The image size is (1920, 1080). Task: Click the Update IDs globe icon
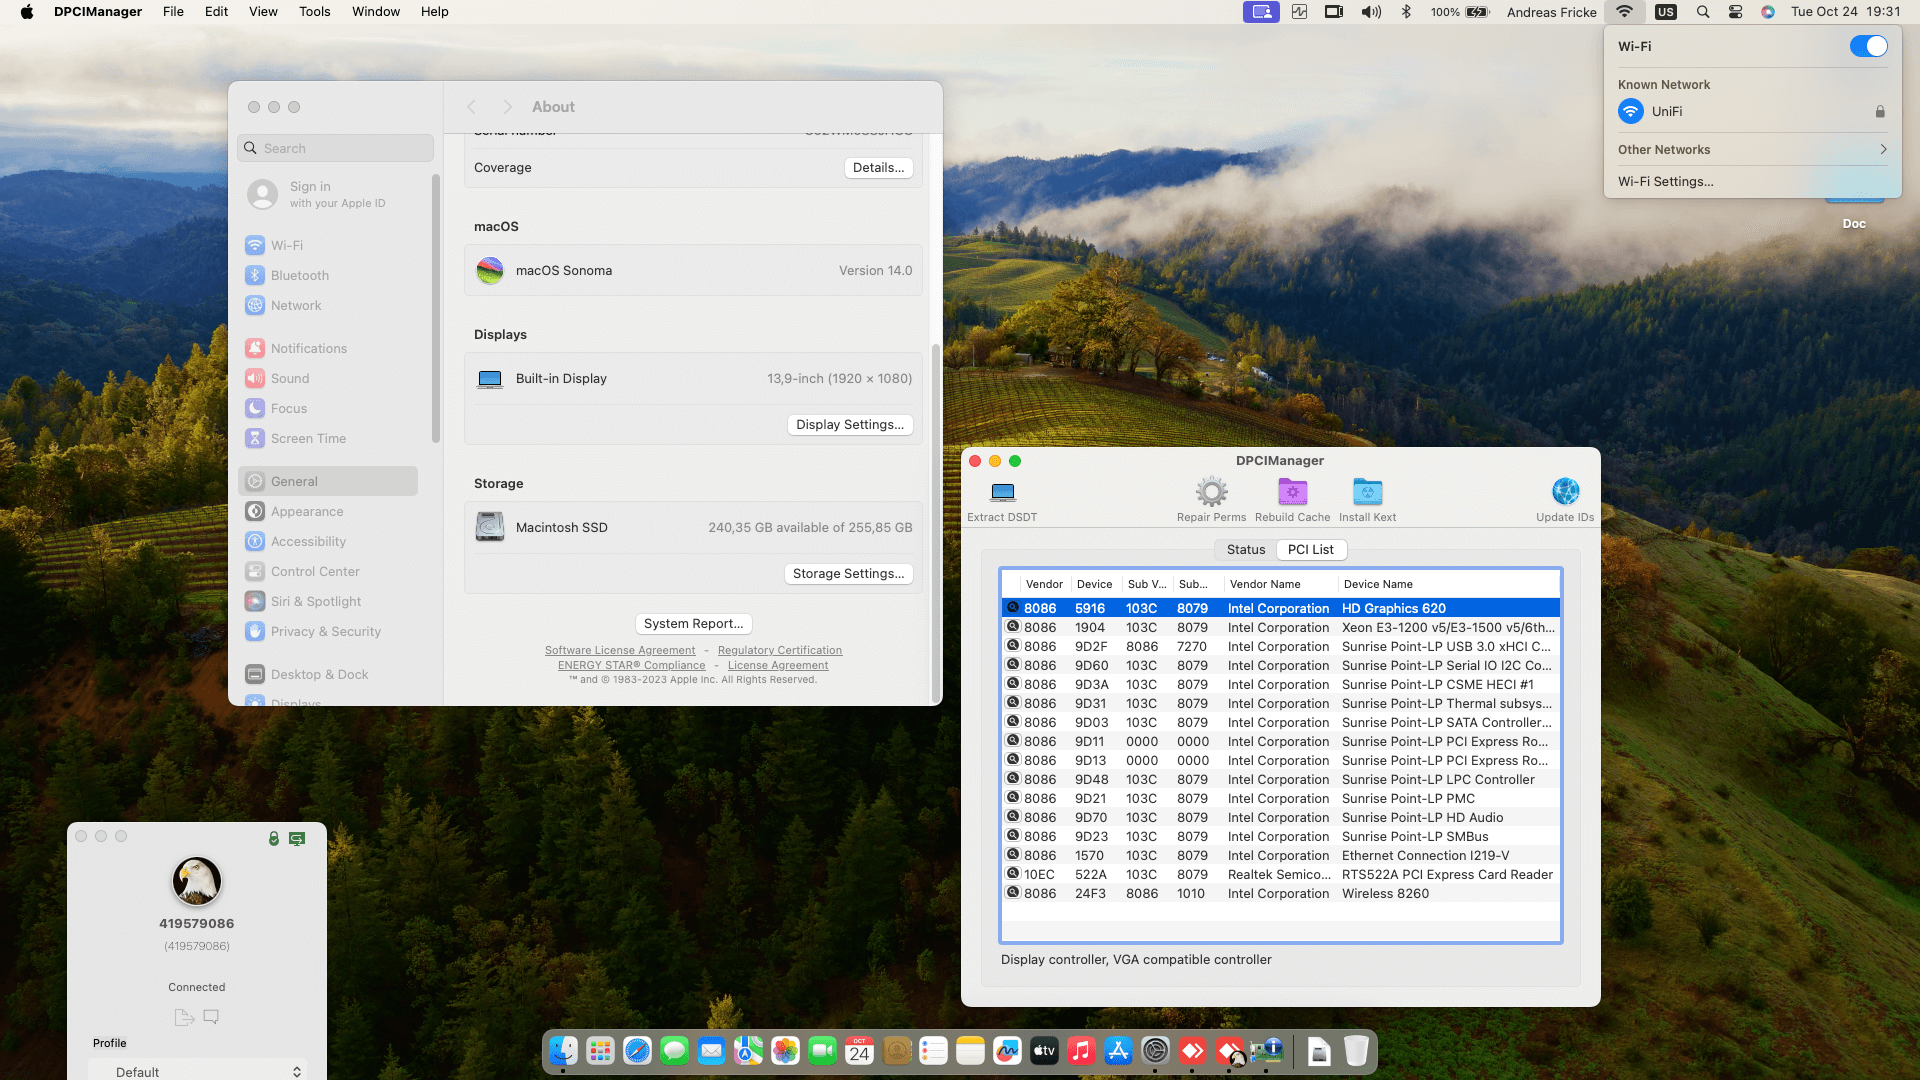tap(1565, 492)
